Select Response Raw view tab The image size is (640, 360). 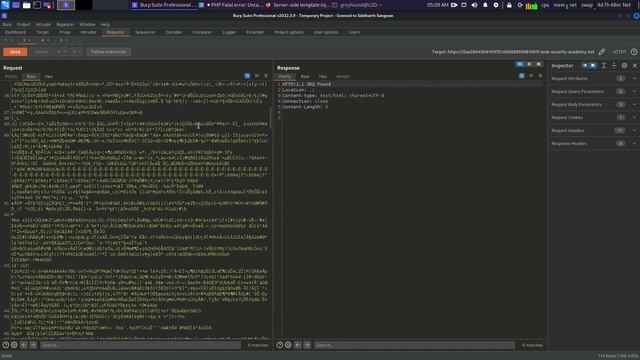(x=305, y=76)
